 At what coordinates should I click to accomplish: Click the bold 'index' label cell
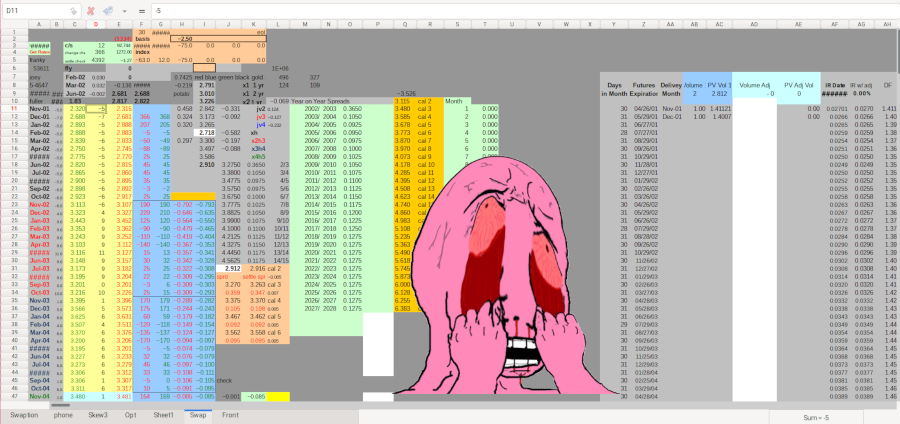[x=142, y=52]
